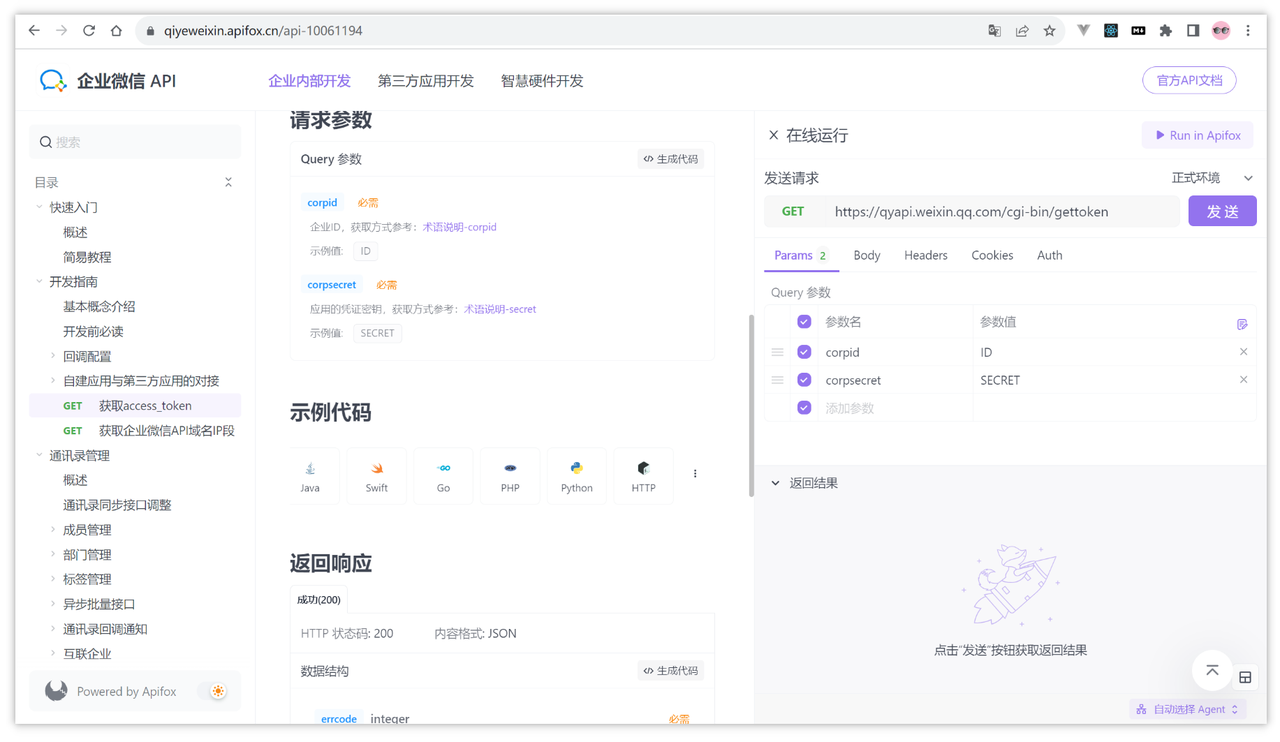Open the 术语说明-corpid link

tap(459, 227)
